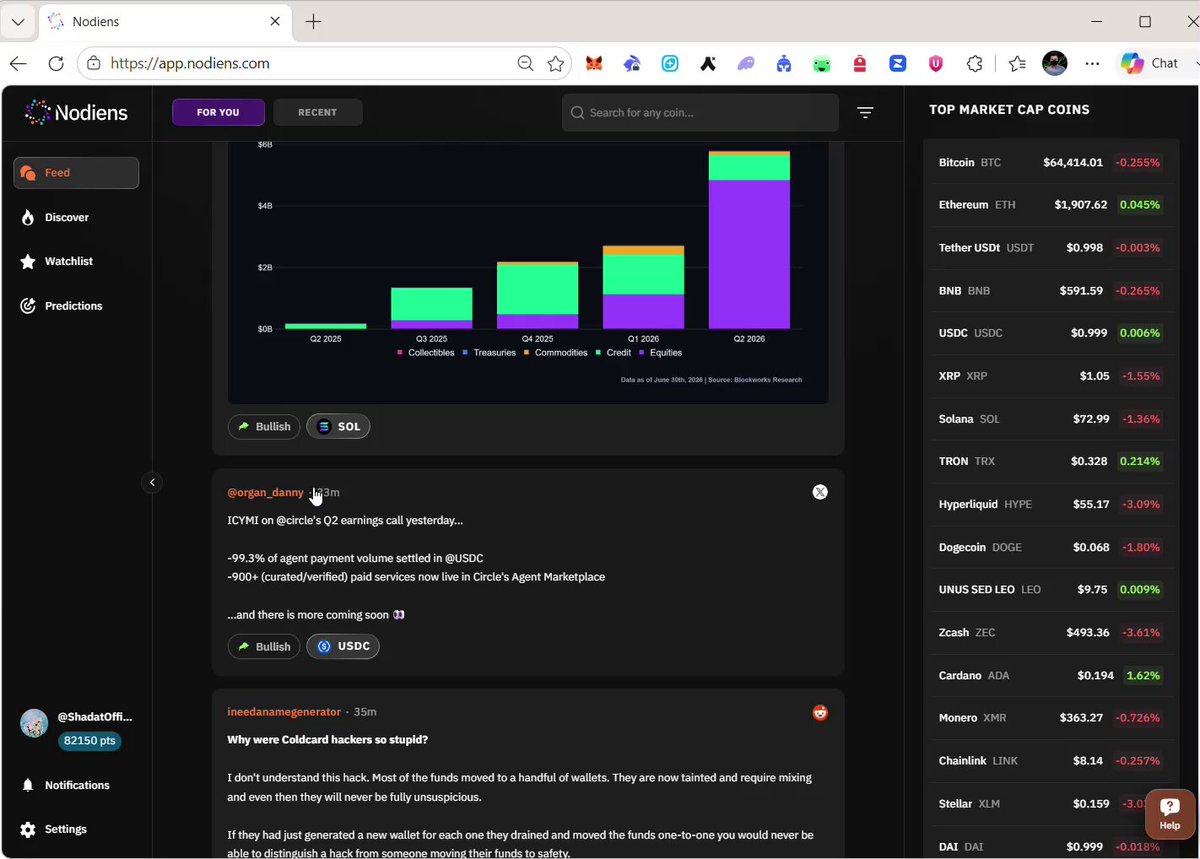Viewport: 1200px width, 859px height.
Task: Open Copilot Chat in the browser
Action: click(x=1148, y=63)
